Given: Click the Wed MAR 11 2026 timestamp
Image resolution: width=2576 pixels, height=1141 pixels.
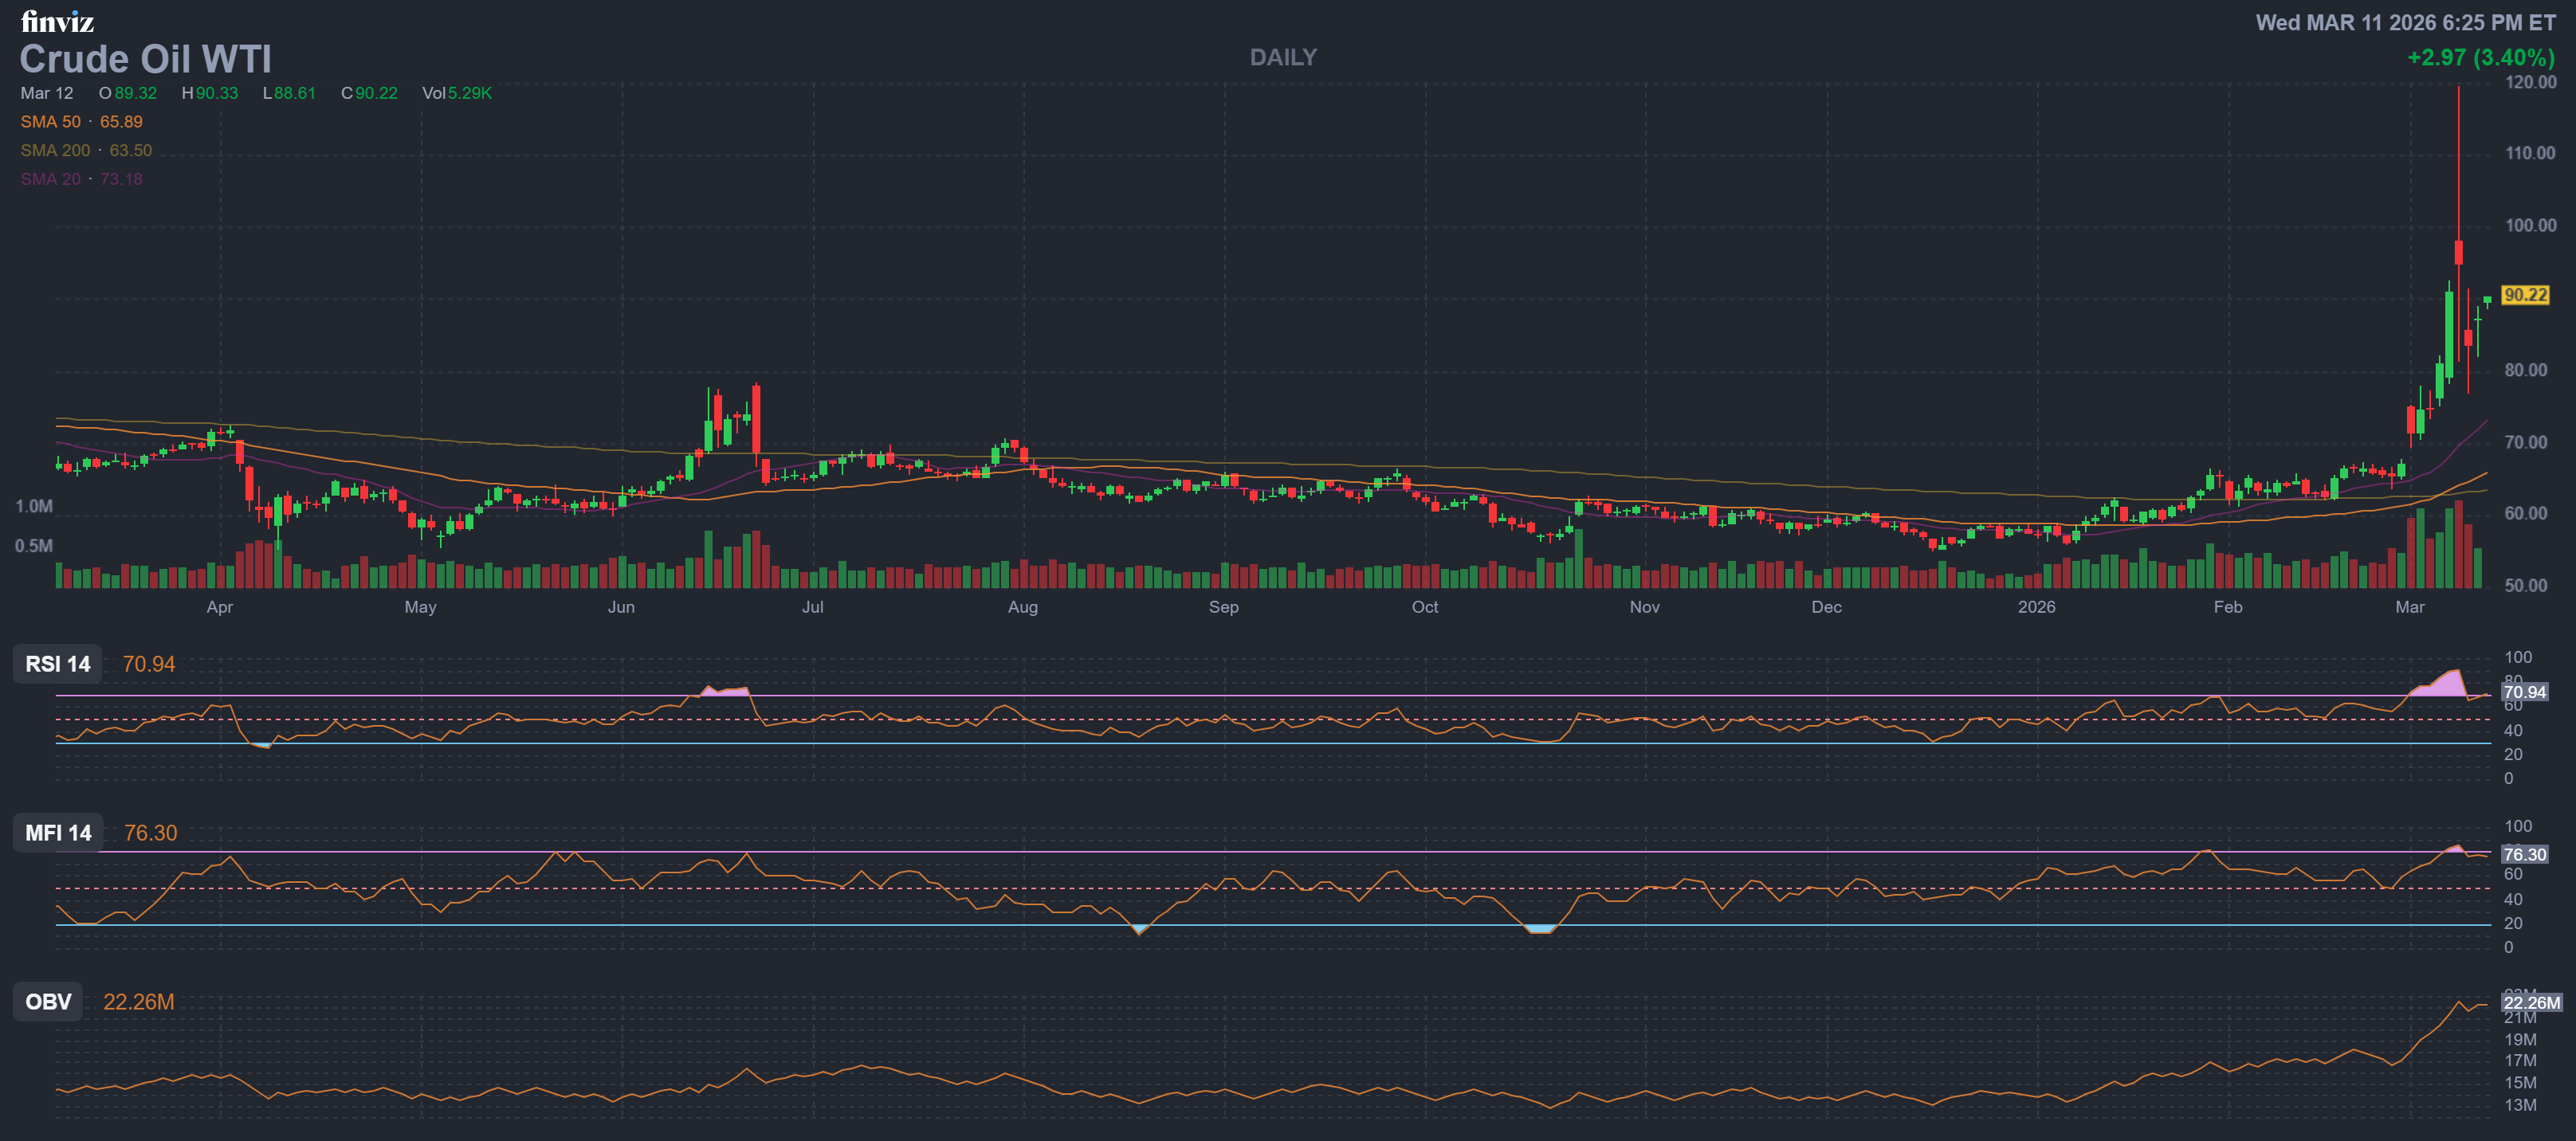Looking at the screenshot, I should click(x=2405, y=22).
